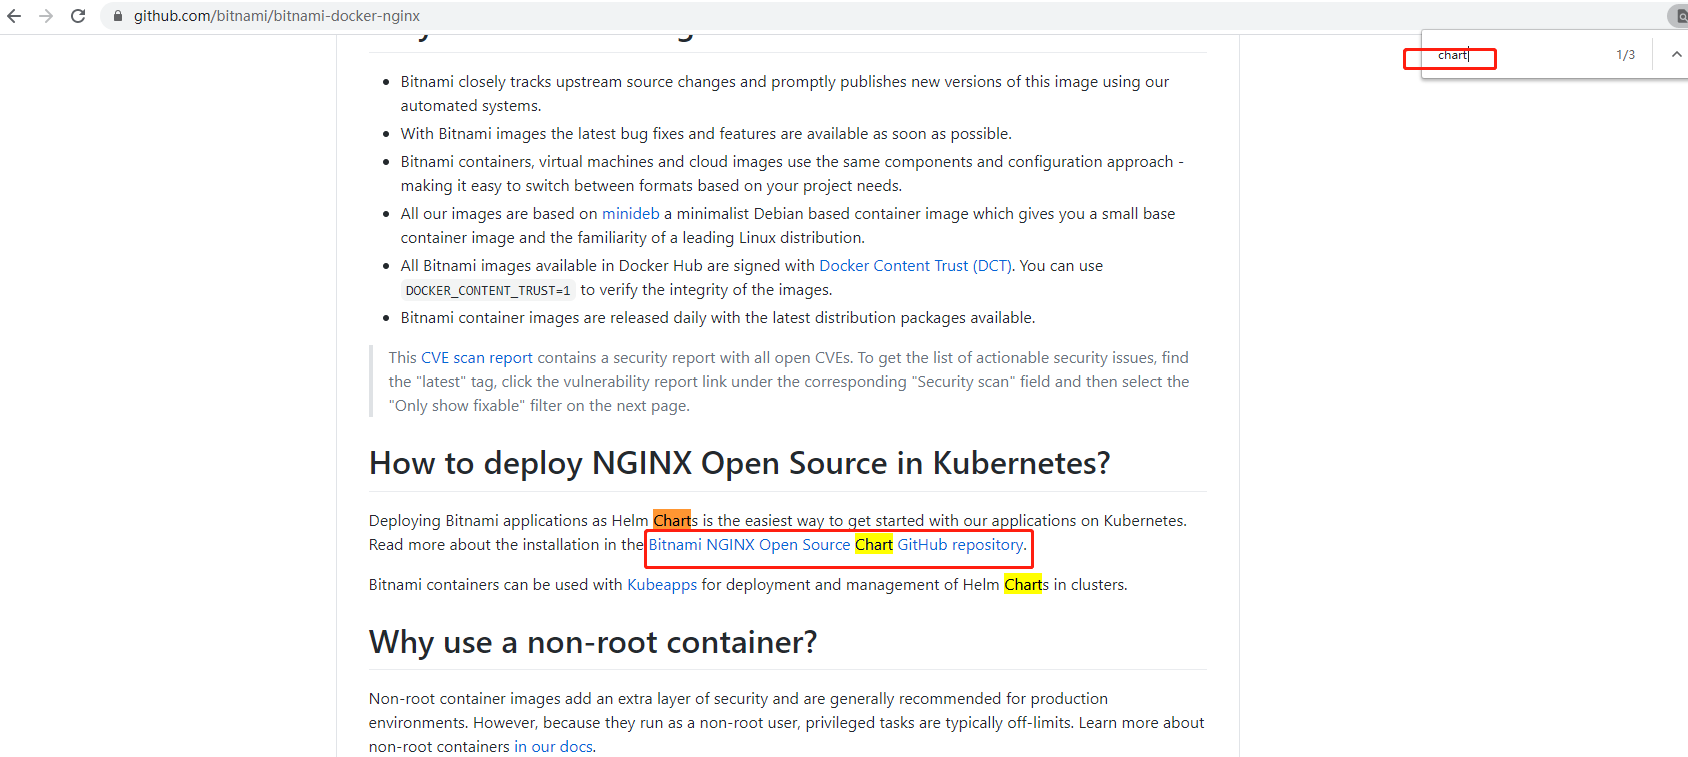Image resolution: width=1688 pixels, height=757 pixels.
Task: Click the '1/3' find match counter
Action: point(1626,55)
